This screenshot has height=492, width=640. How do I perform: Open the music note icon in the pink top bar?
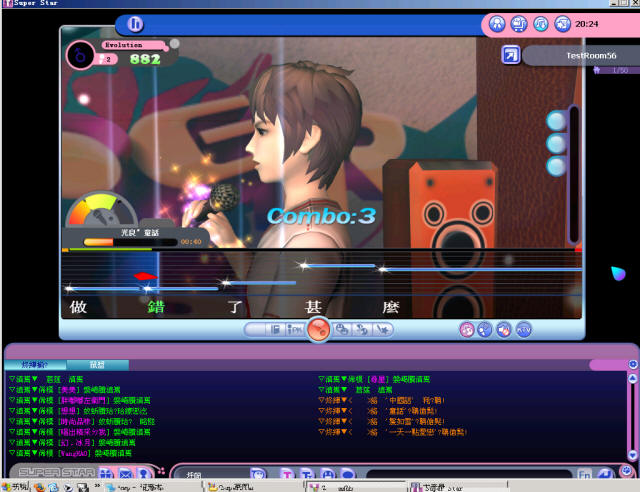[541, 24]
